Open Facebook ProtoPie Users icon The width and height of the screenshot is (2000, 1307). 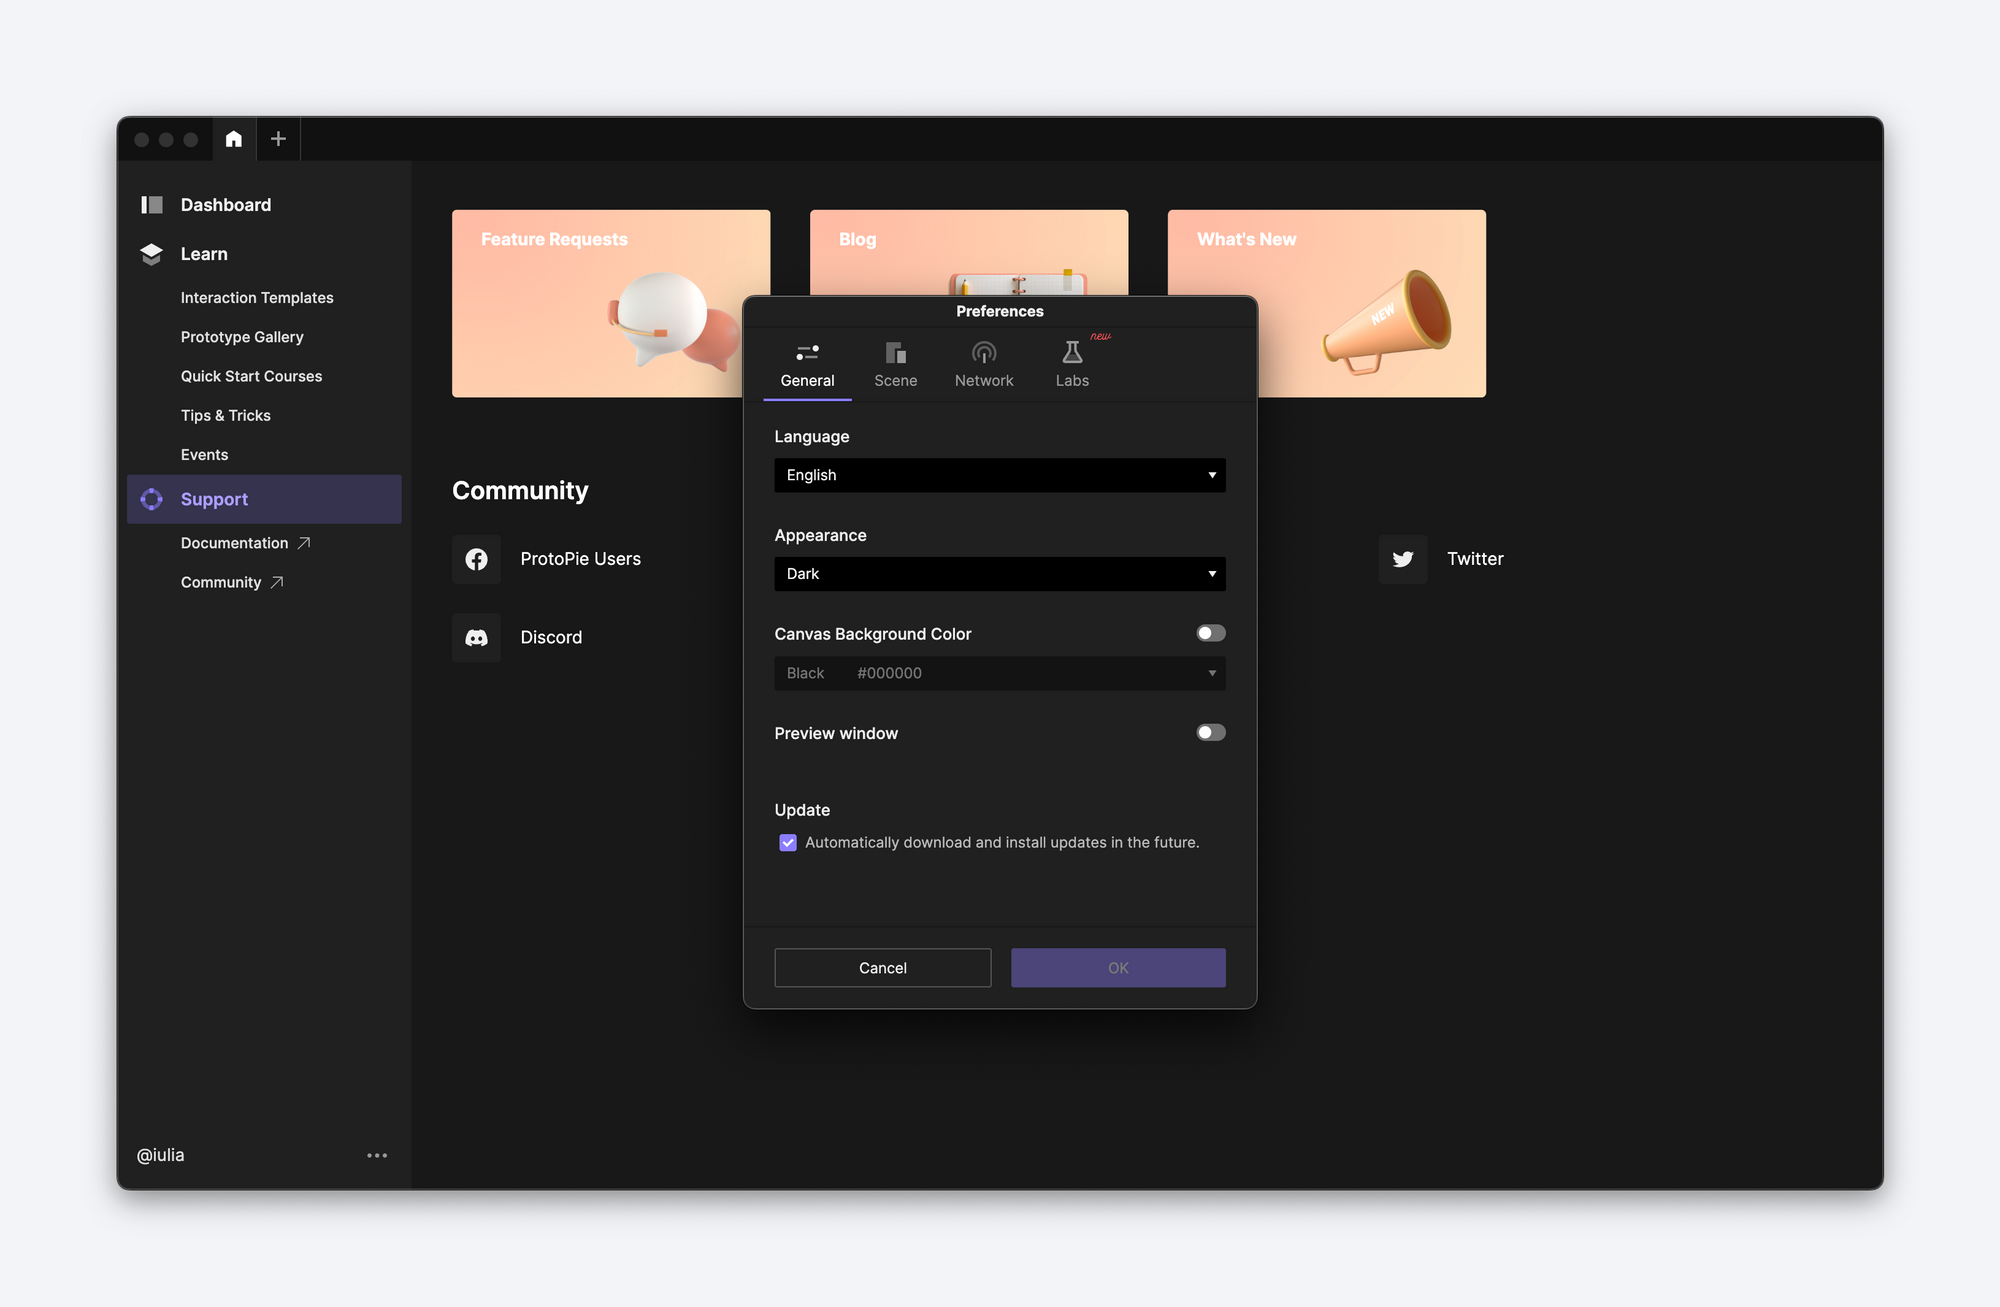476,559
